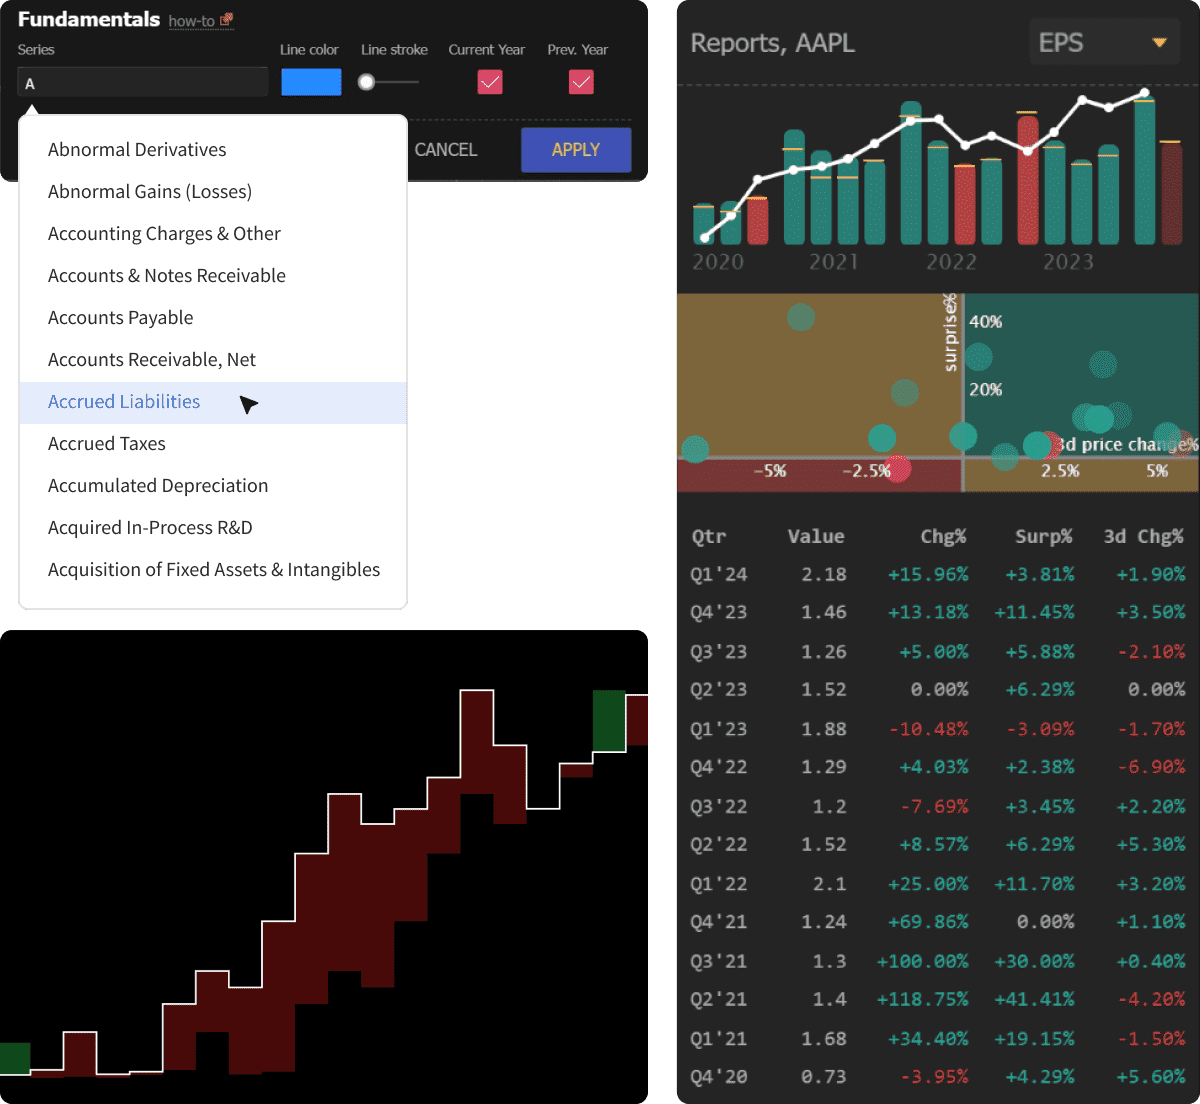Choose Acquired In-Process R&D entry
Screen dimensions: 1200x1104
pyautogui.click(x=150, y=528)
